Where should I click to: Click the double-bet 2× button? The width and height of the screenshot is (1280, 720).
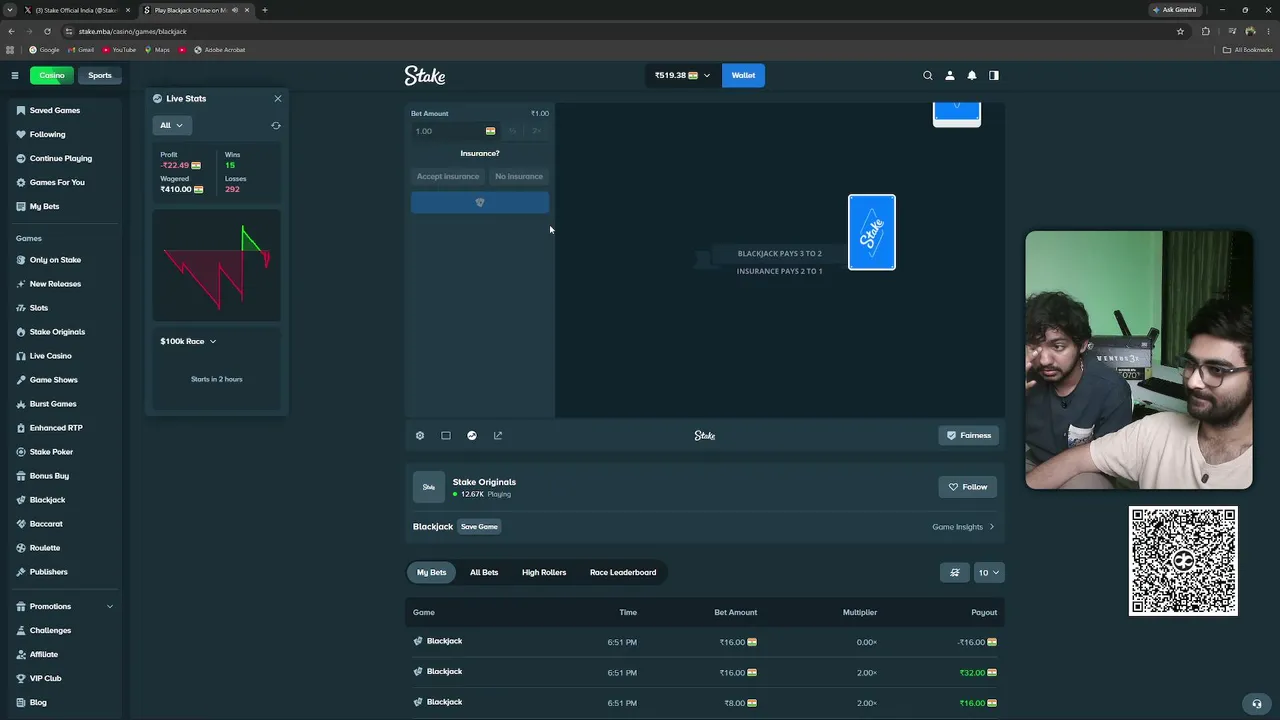coord(537,131)
